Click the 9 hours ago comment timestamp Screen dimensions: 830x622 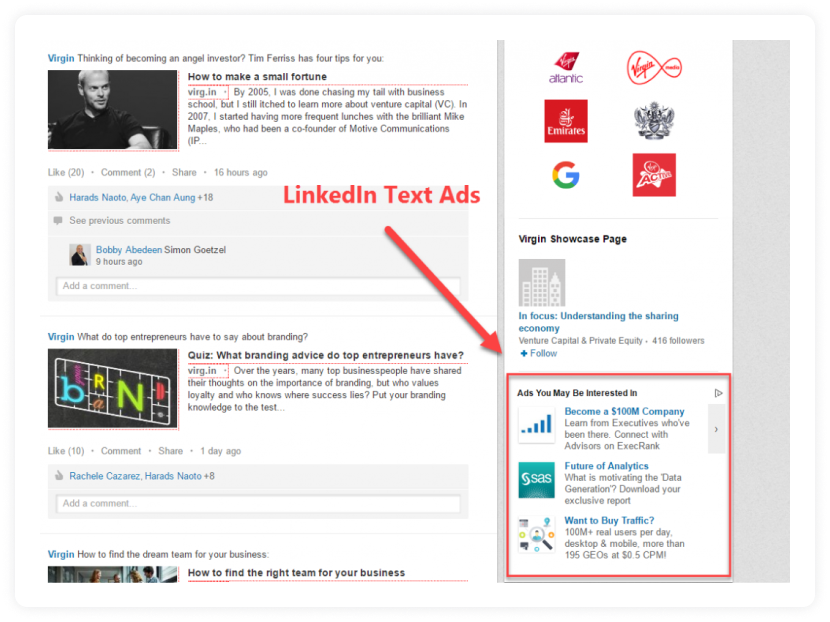(119, 262)
